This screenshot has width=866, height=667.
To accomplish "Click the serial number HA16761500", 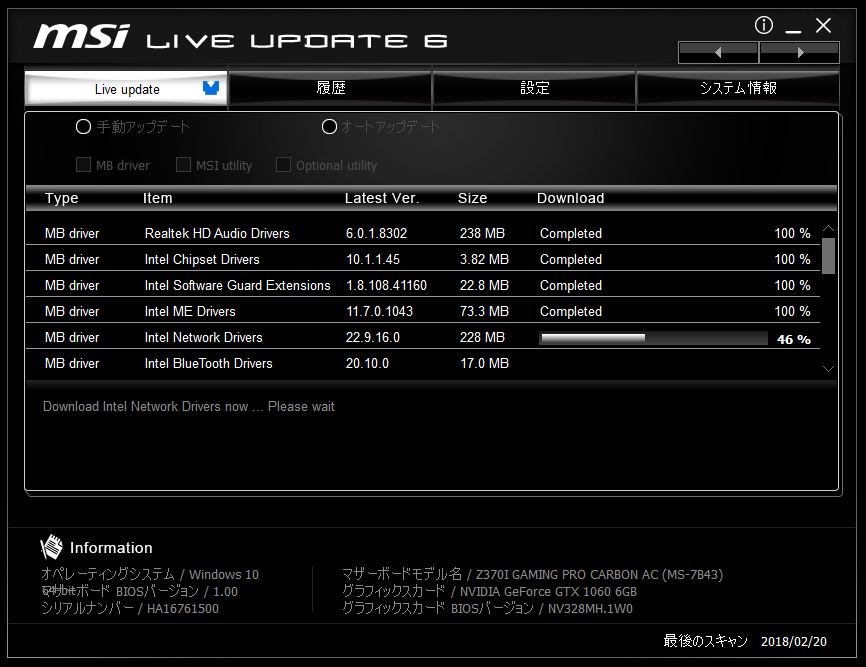I will [x=182, y=608].
